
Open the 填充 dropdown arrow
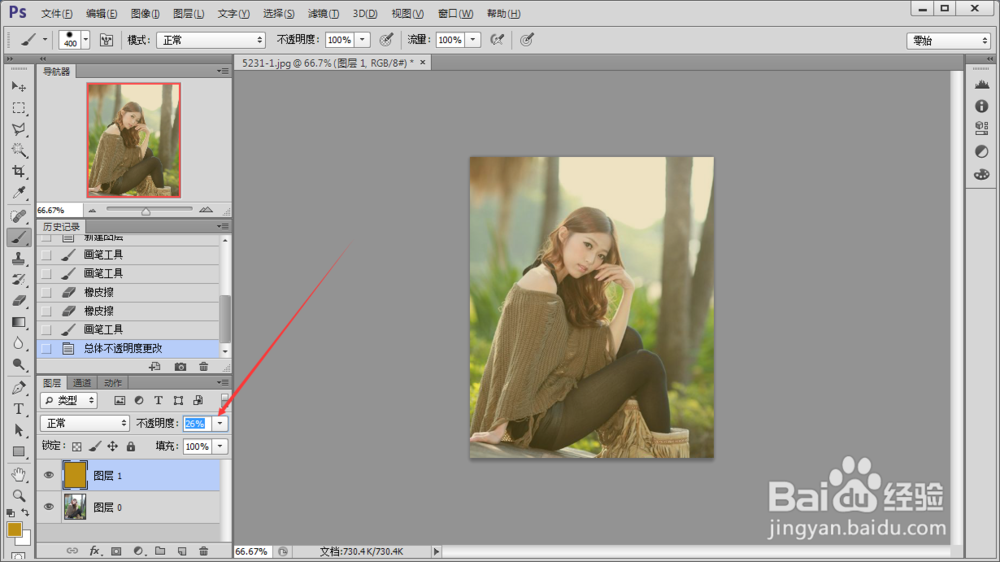(220, 447)
